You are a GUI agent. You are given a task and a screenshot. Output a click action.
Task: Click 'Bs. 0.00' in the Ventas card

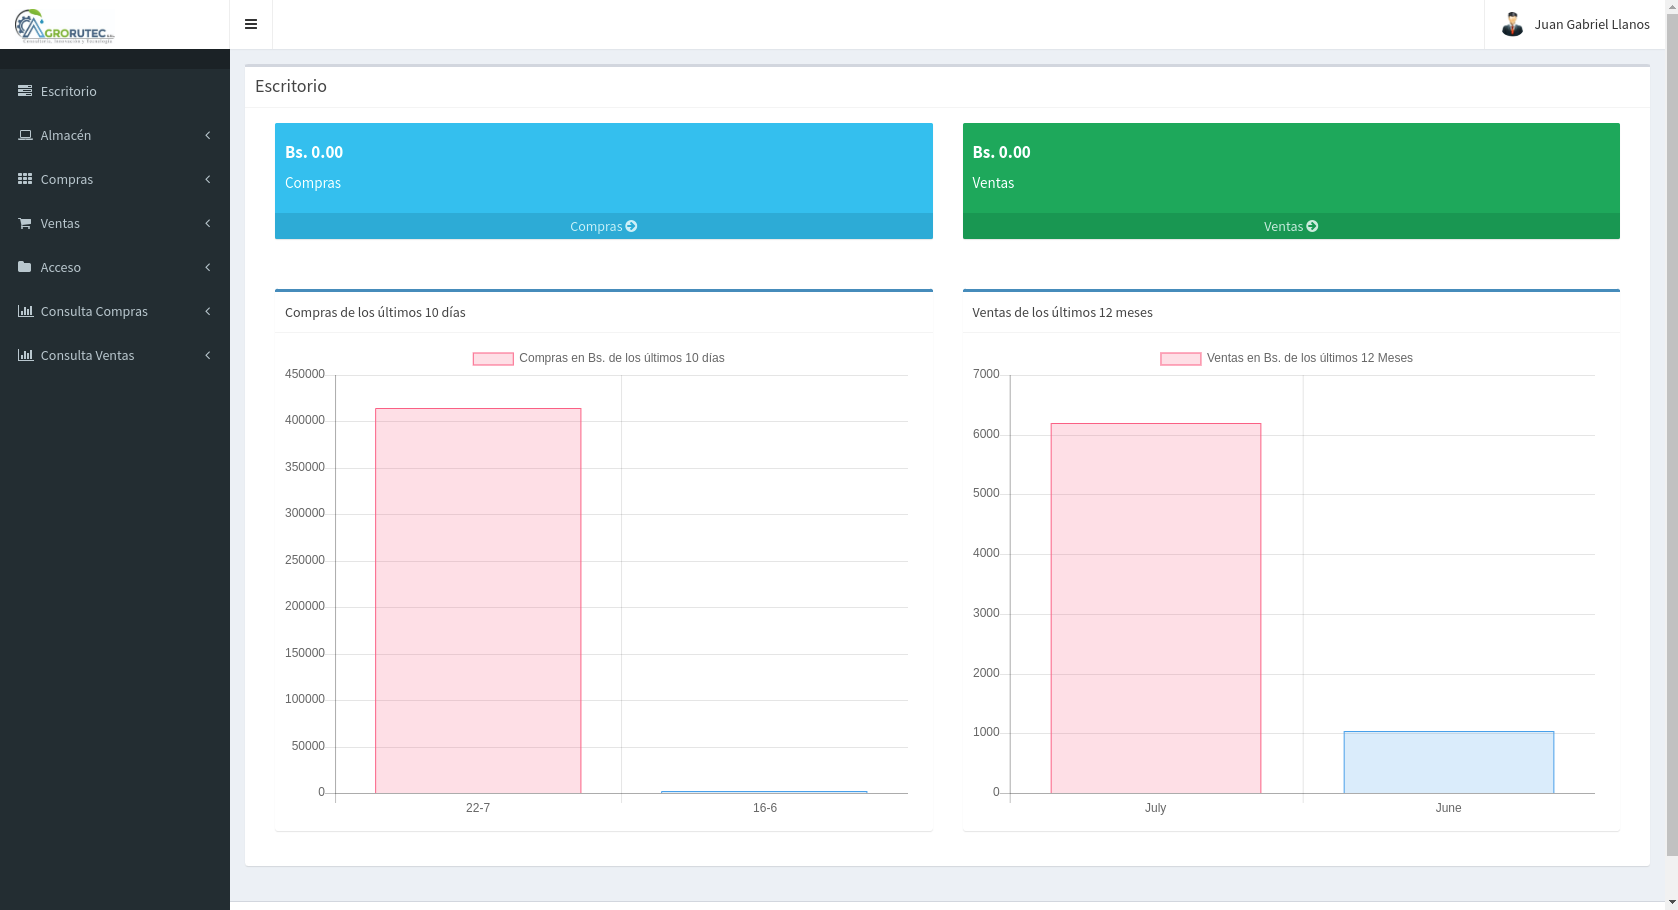click(1001, 152)
